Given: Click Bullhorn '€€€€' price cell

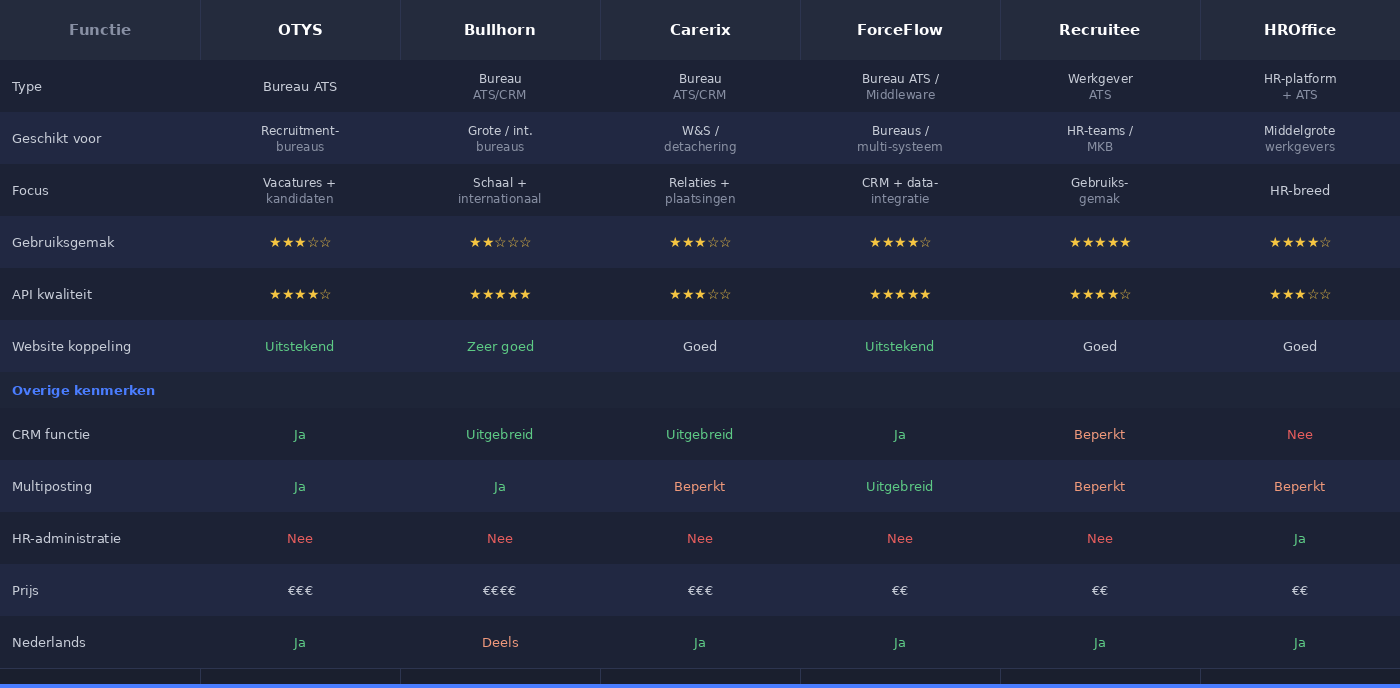Looking at the screenshot, I should click(500, 591).
